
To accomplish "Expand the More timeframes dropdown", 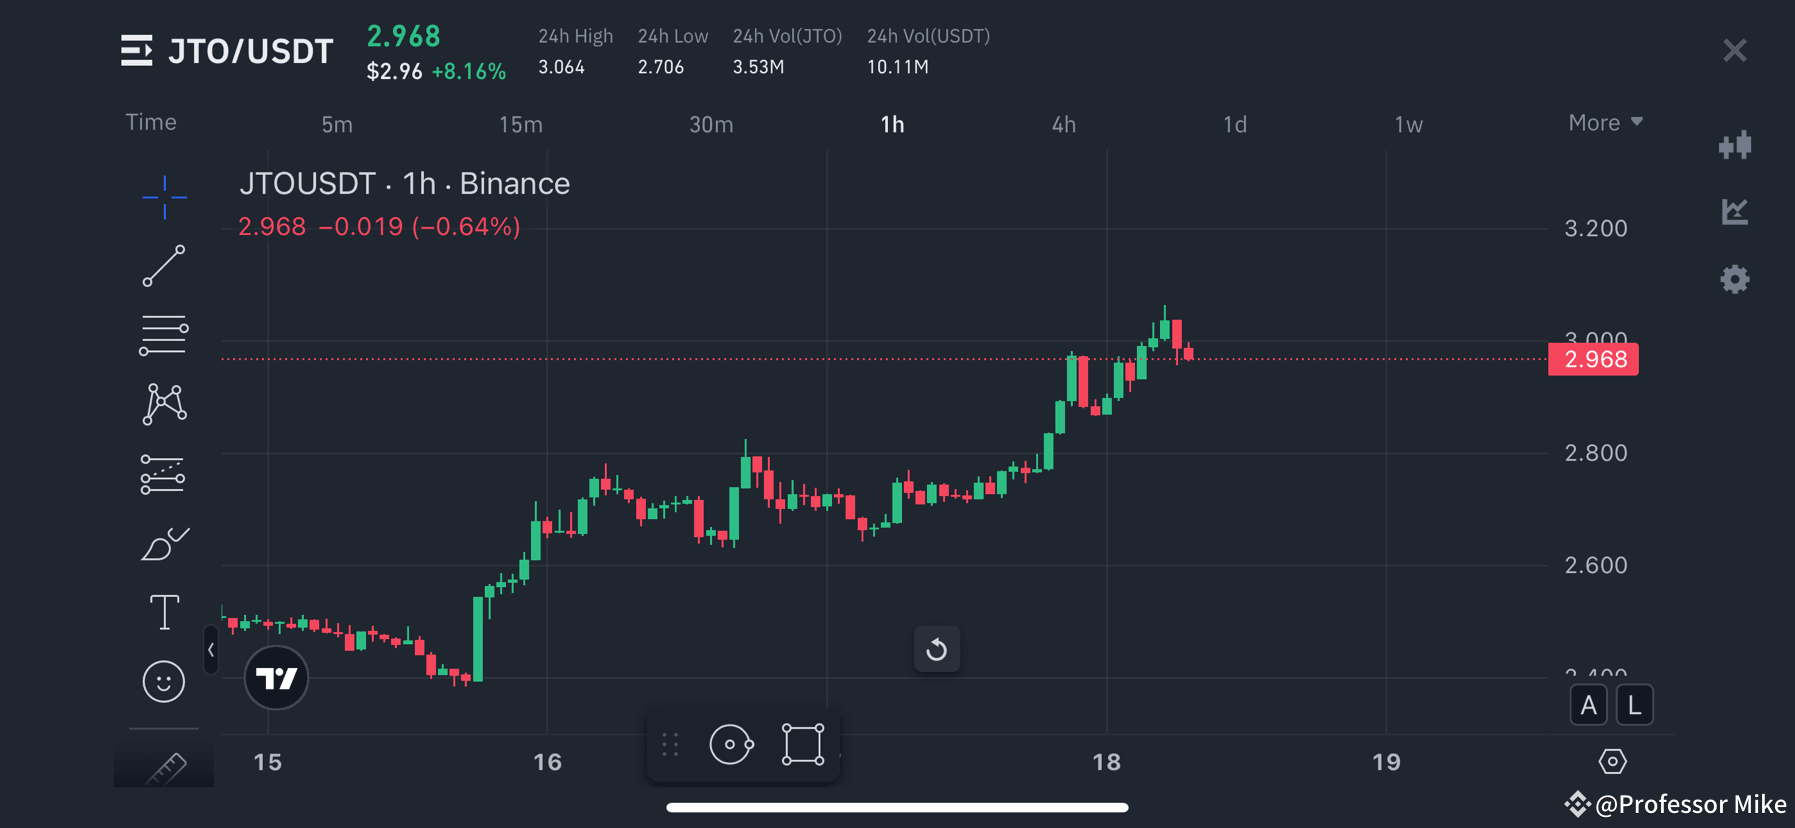I will pos(1604,122).
